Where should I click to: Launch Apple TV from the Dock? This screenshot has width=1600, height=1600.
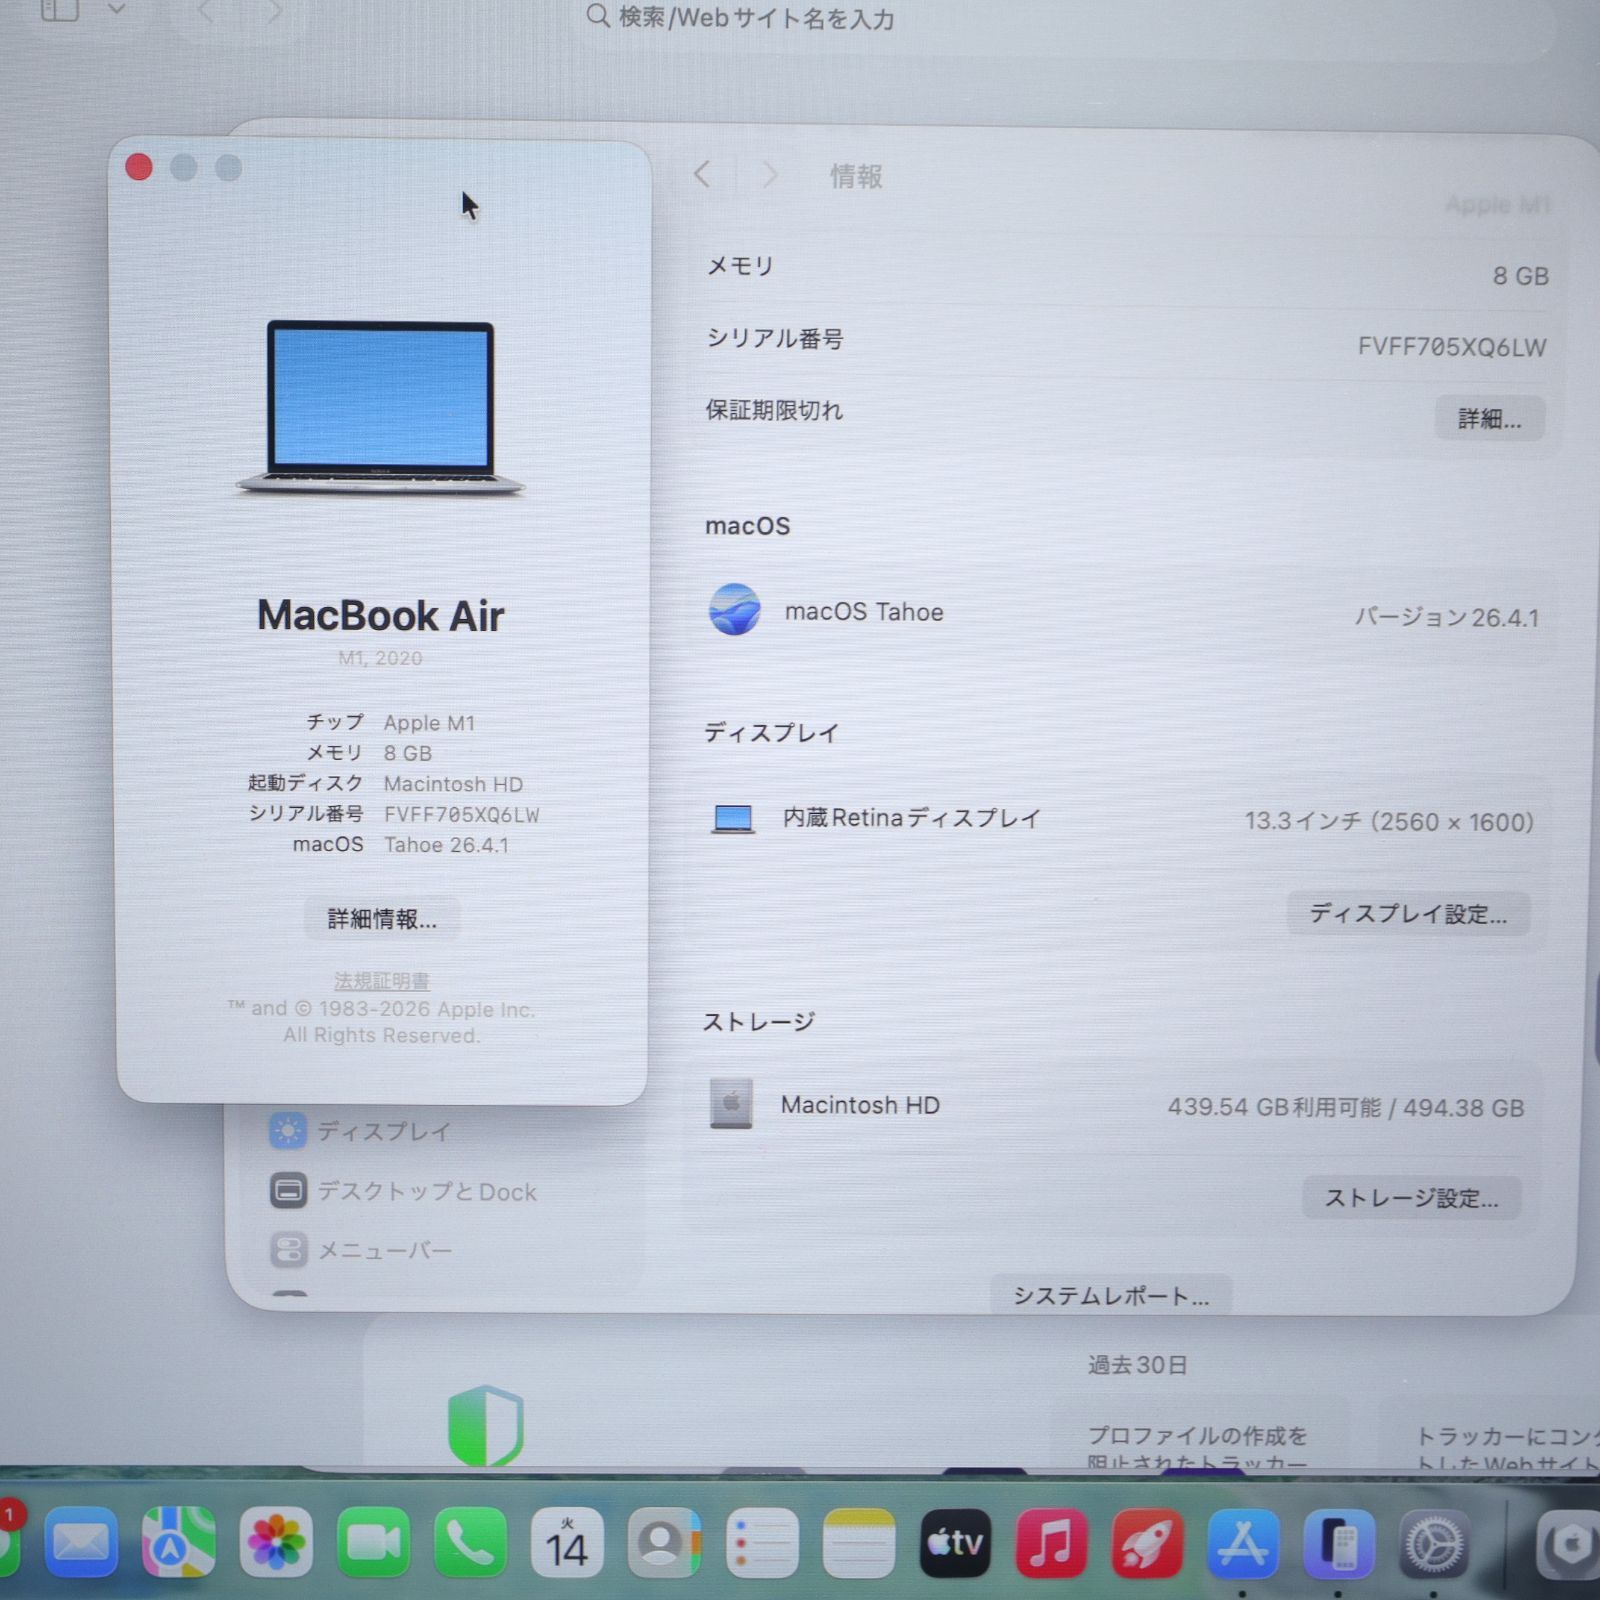click(x=954, y=1543)
